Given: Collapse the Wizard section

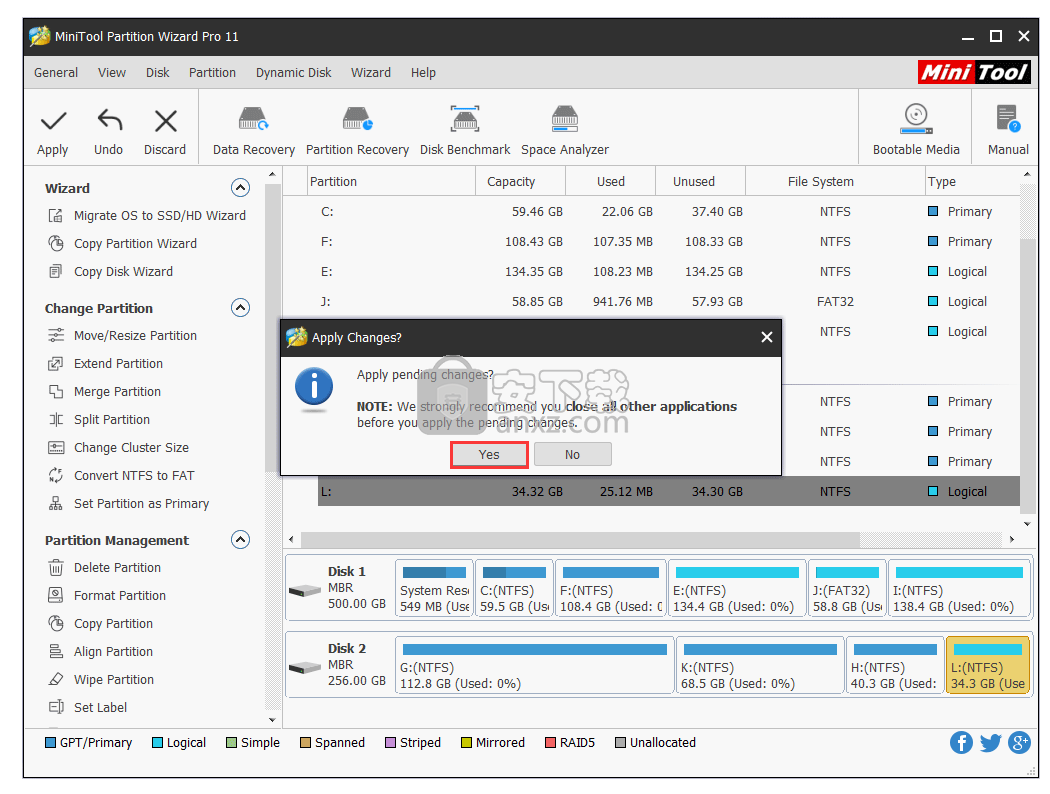Looking at the screenshot, I should pos(240,187).
